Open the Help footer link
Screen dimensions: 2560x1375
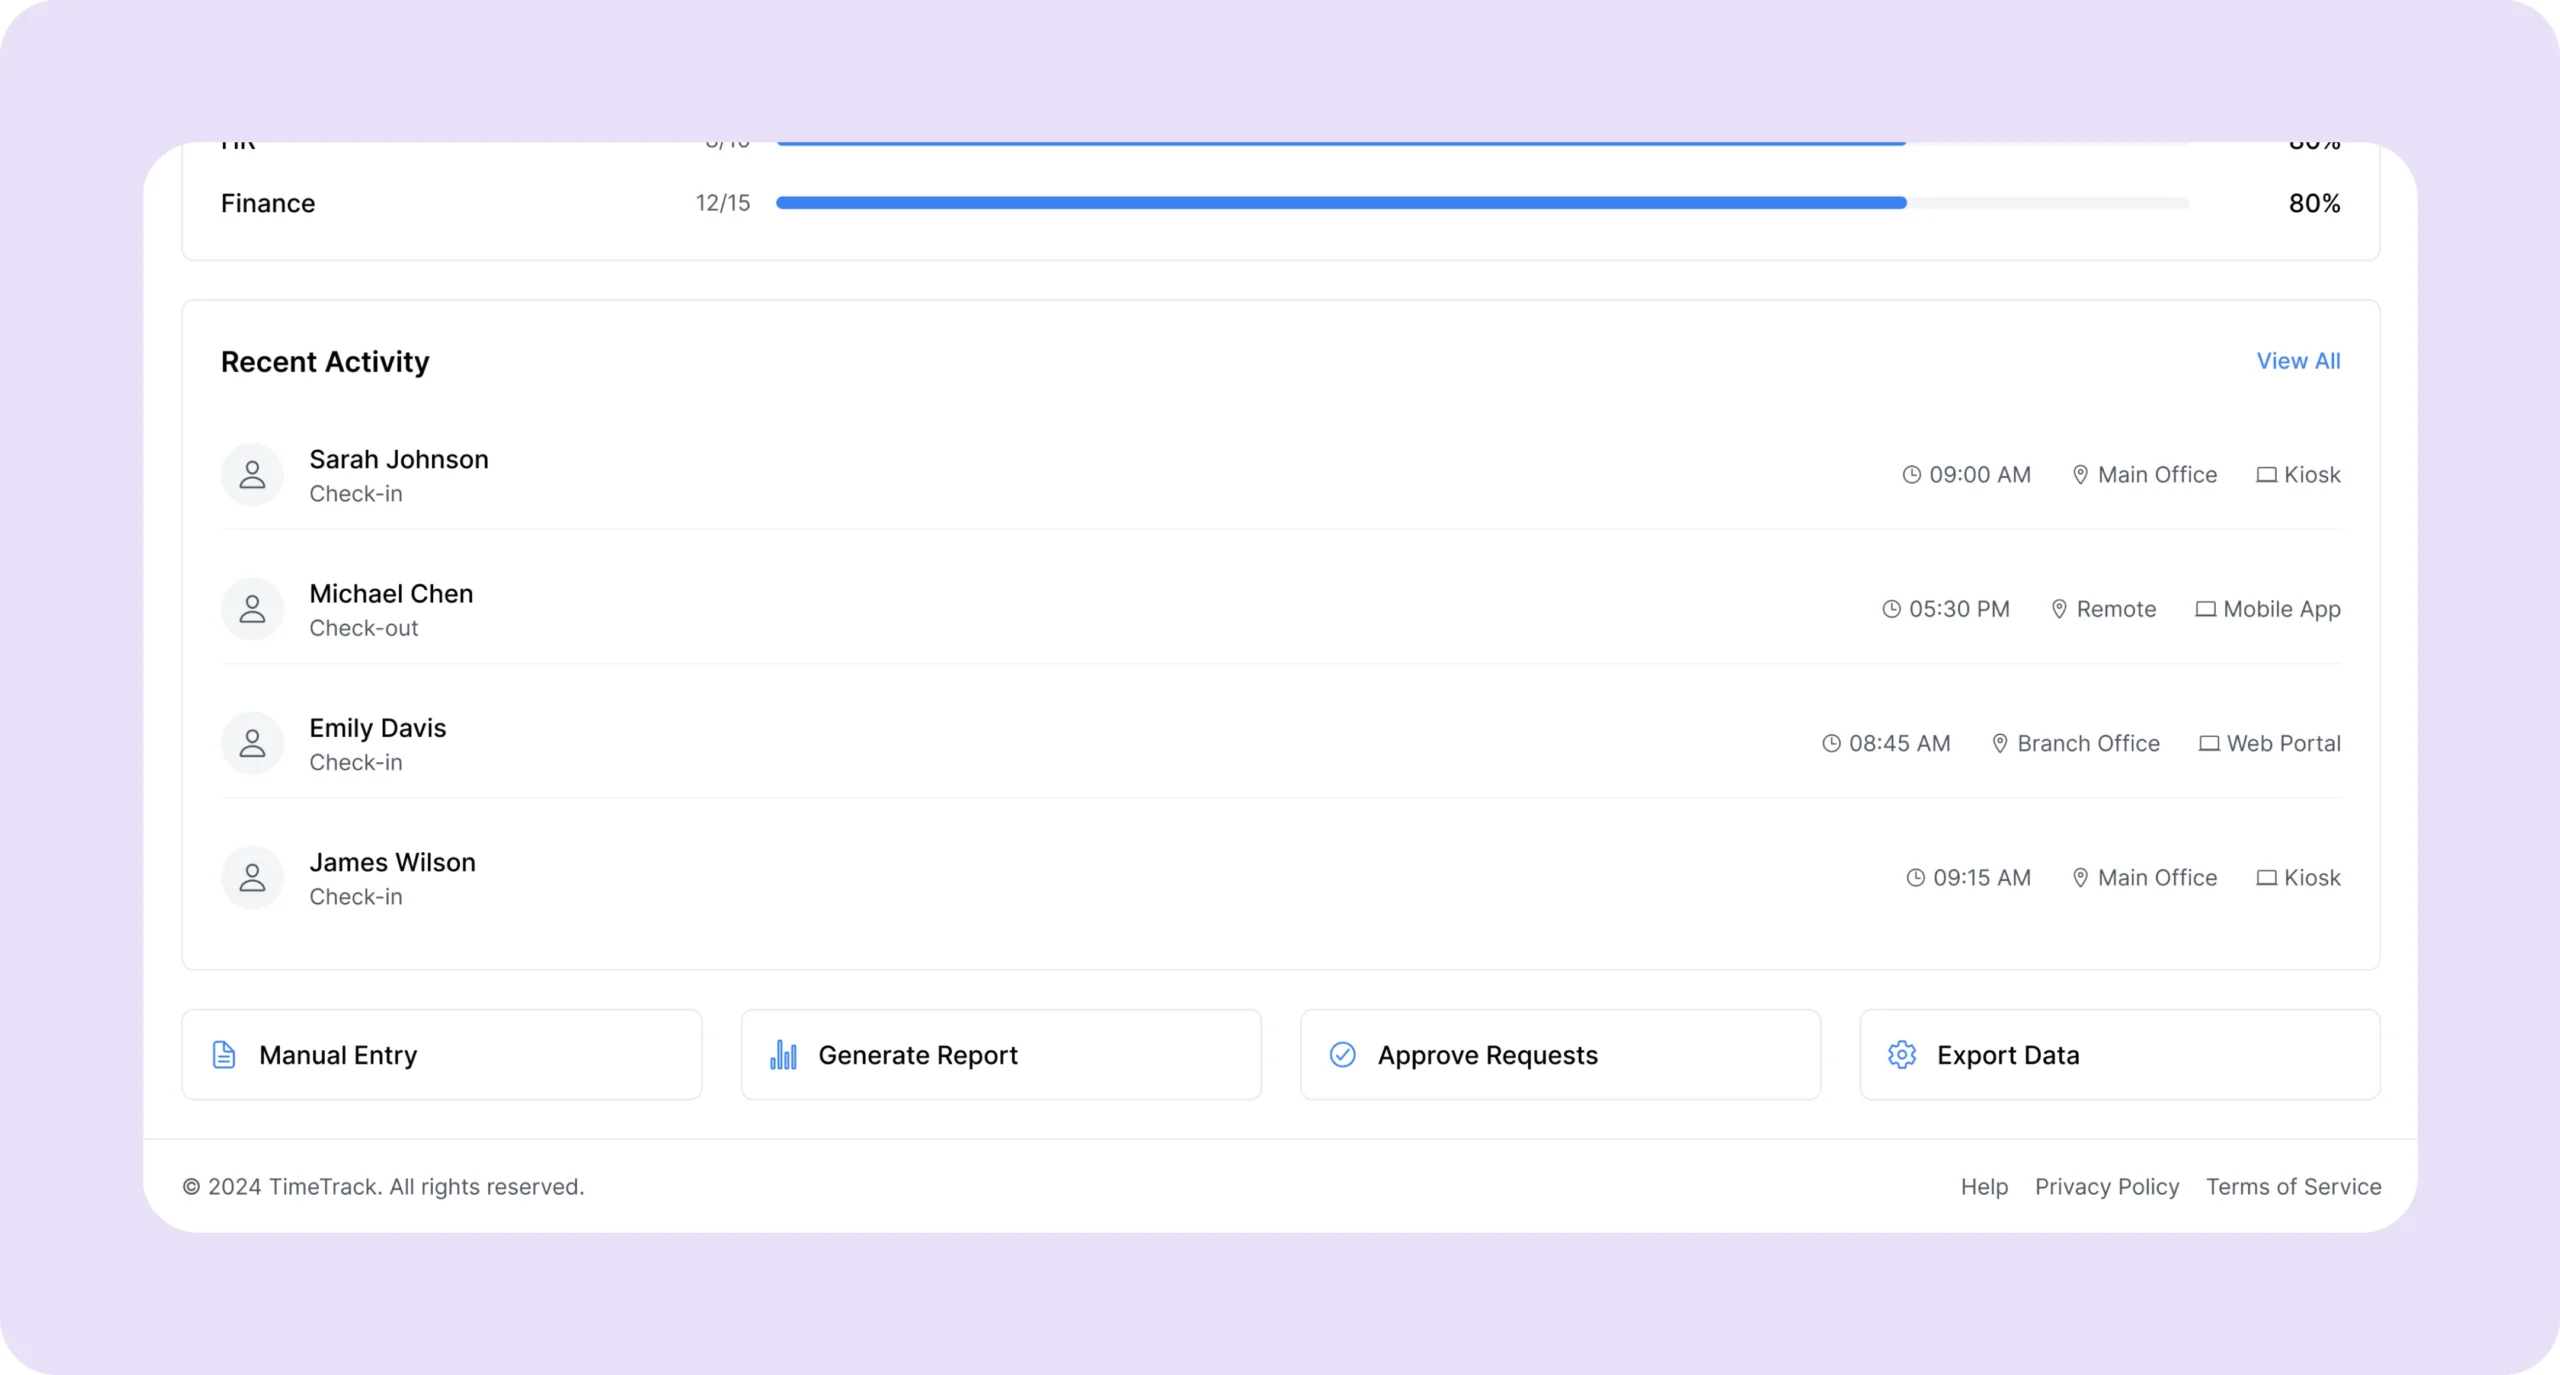pos(1983,1187)
